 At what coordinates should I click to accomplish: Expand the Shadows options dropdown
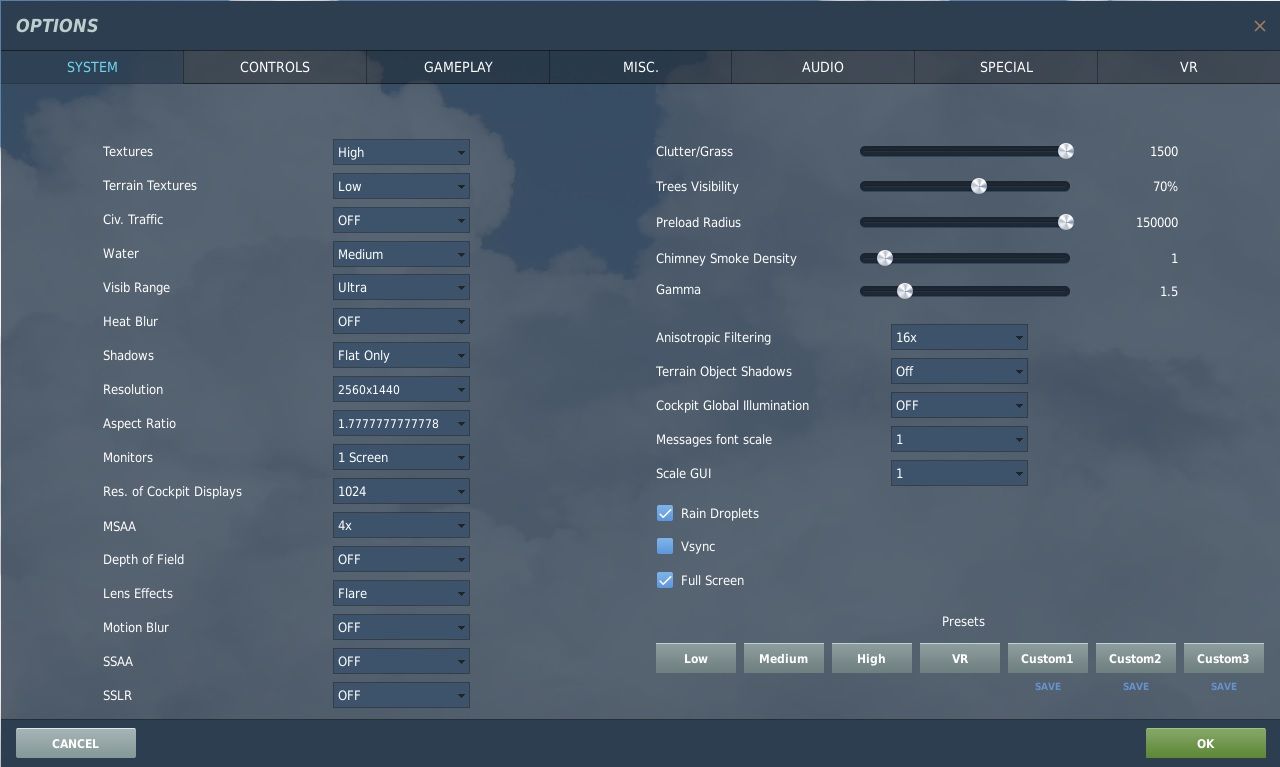(x=400, y=355)
